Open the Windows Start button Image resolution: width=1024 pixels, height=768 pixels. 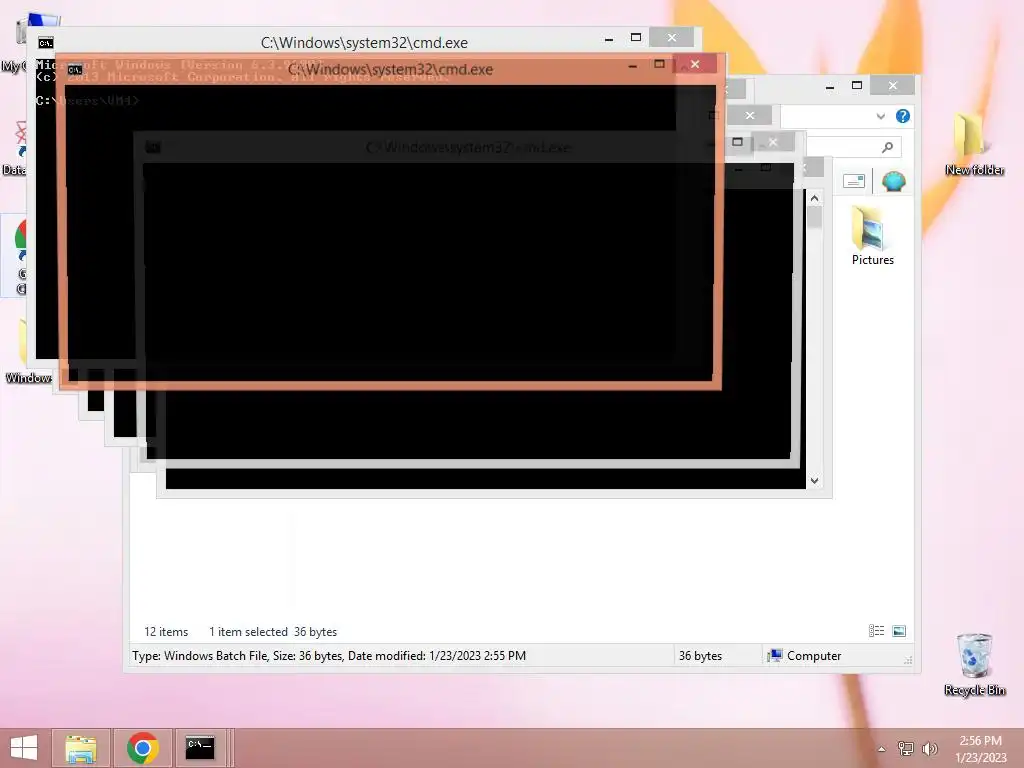[24, 748]
